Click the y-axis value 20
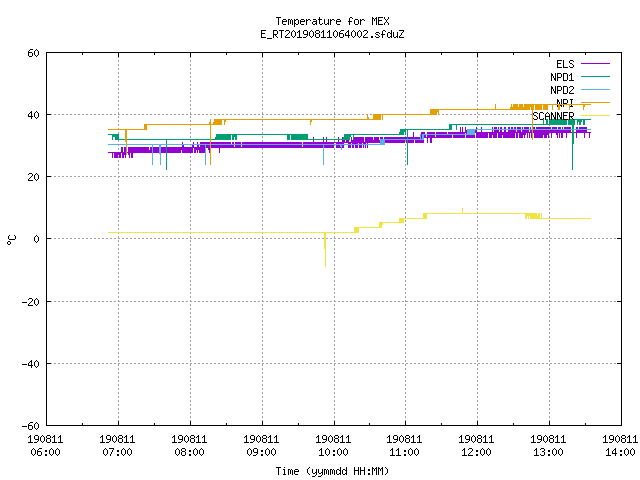This screenshot has height=480, width=640. click(33, 177)
